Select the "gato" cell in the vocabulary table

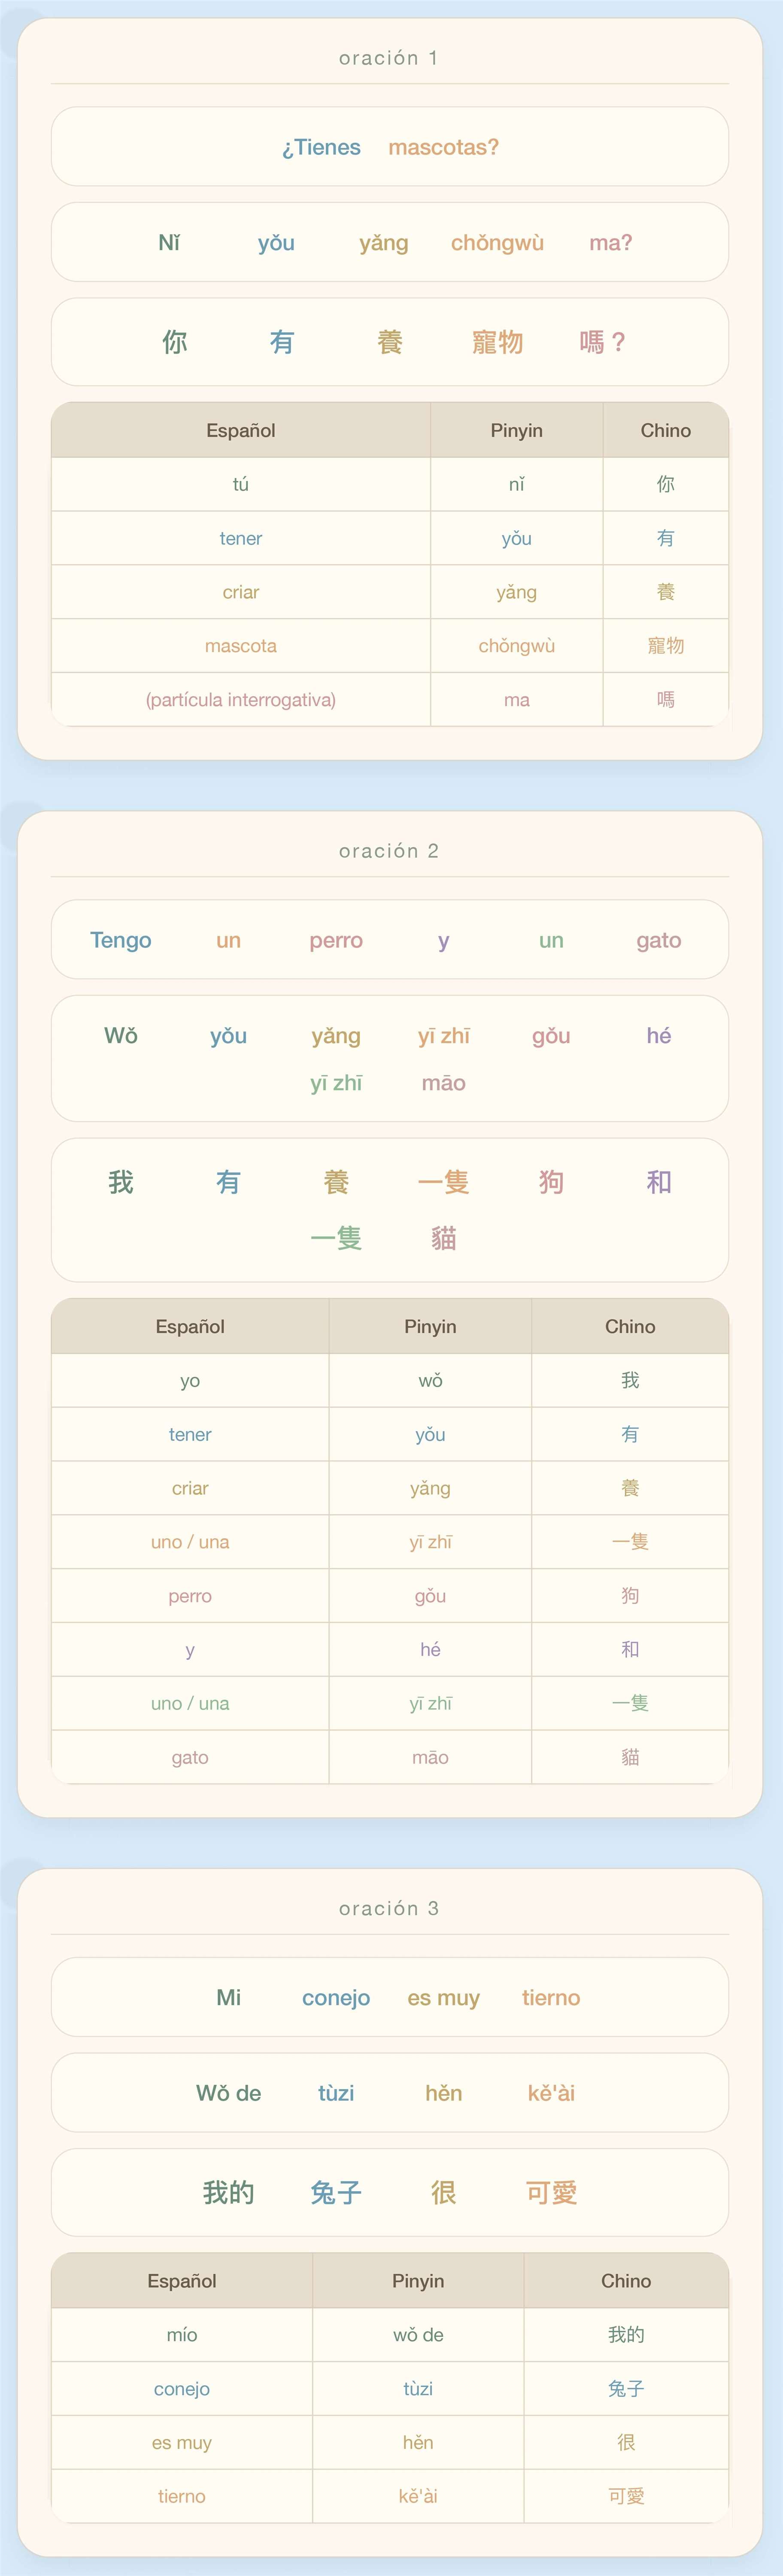(x=190, y=1757)
